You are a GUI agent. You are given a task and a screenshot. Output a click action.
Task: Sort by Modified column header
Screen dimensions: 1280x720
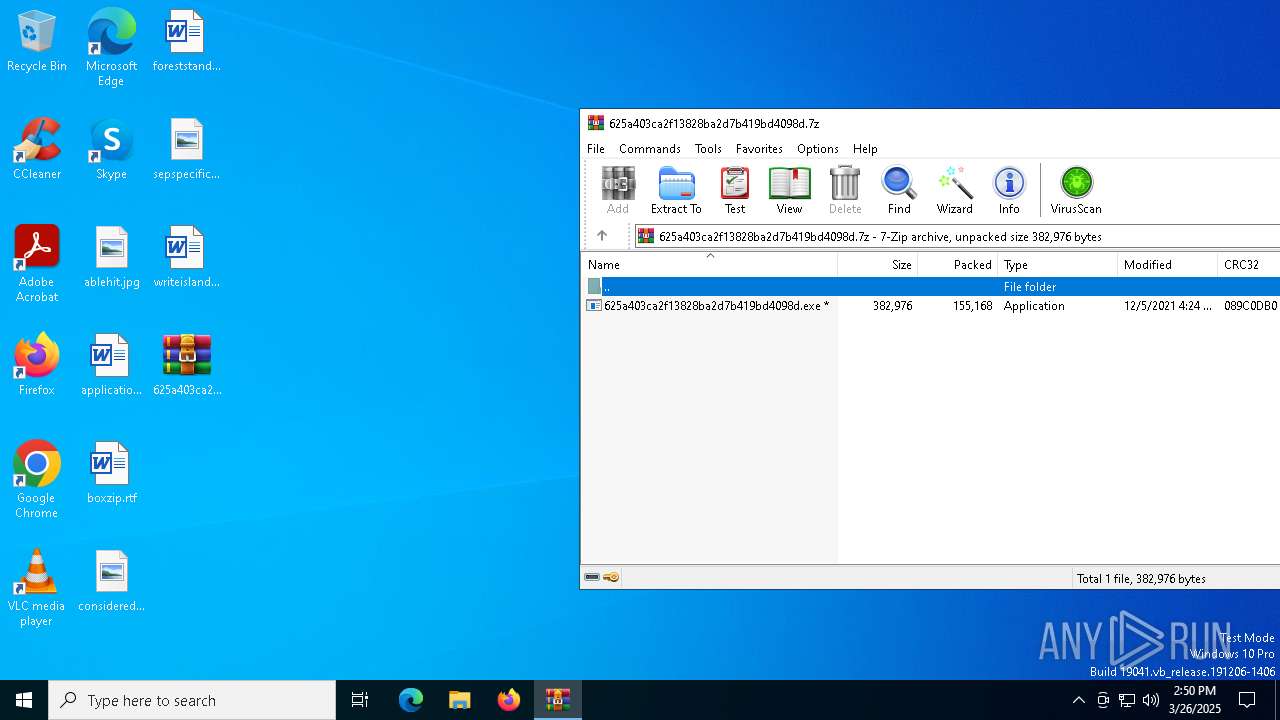(1168, 265)
